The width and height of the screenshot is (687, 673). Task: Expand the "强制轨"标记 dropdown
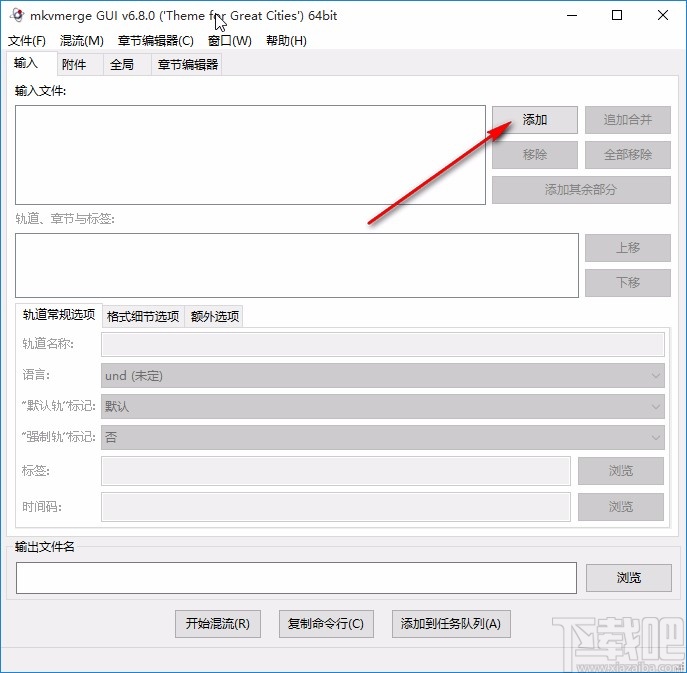click(x=382, y=437)
